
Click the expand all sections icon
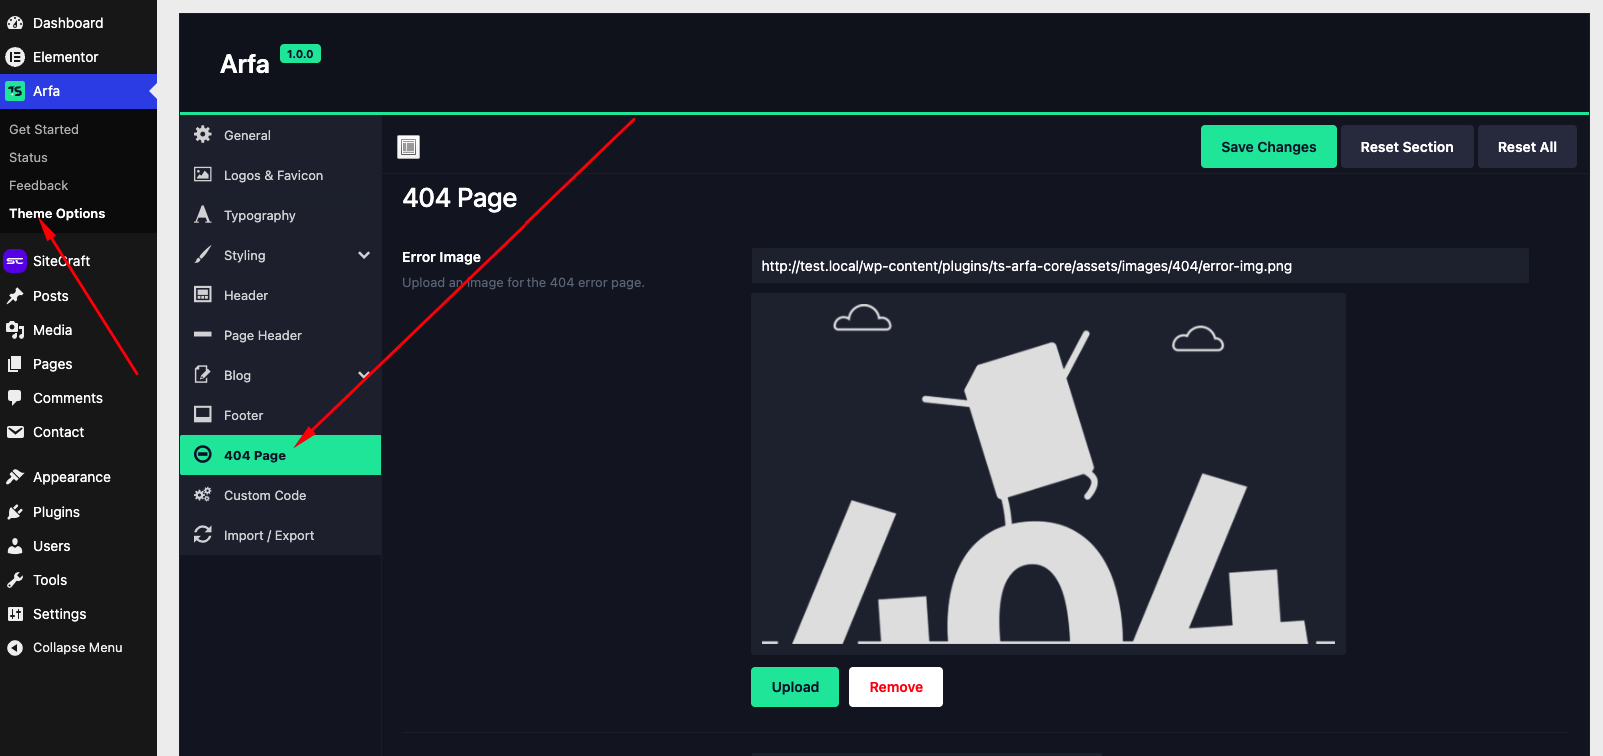[x=408, y=147]
